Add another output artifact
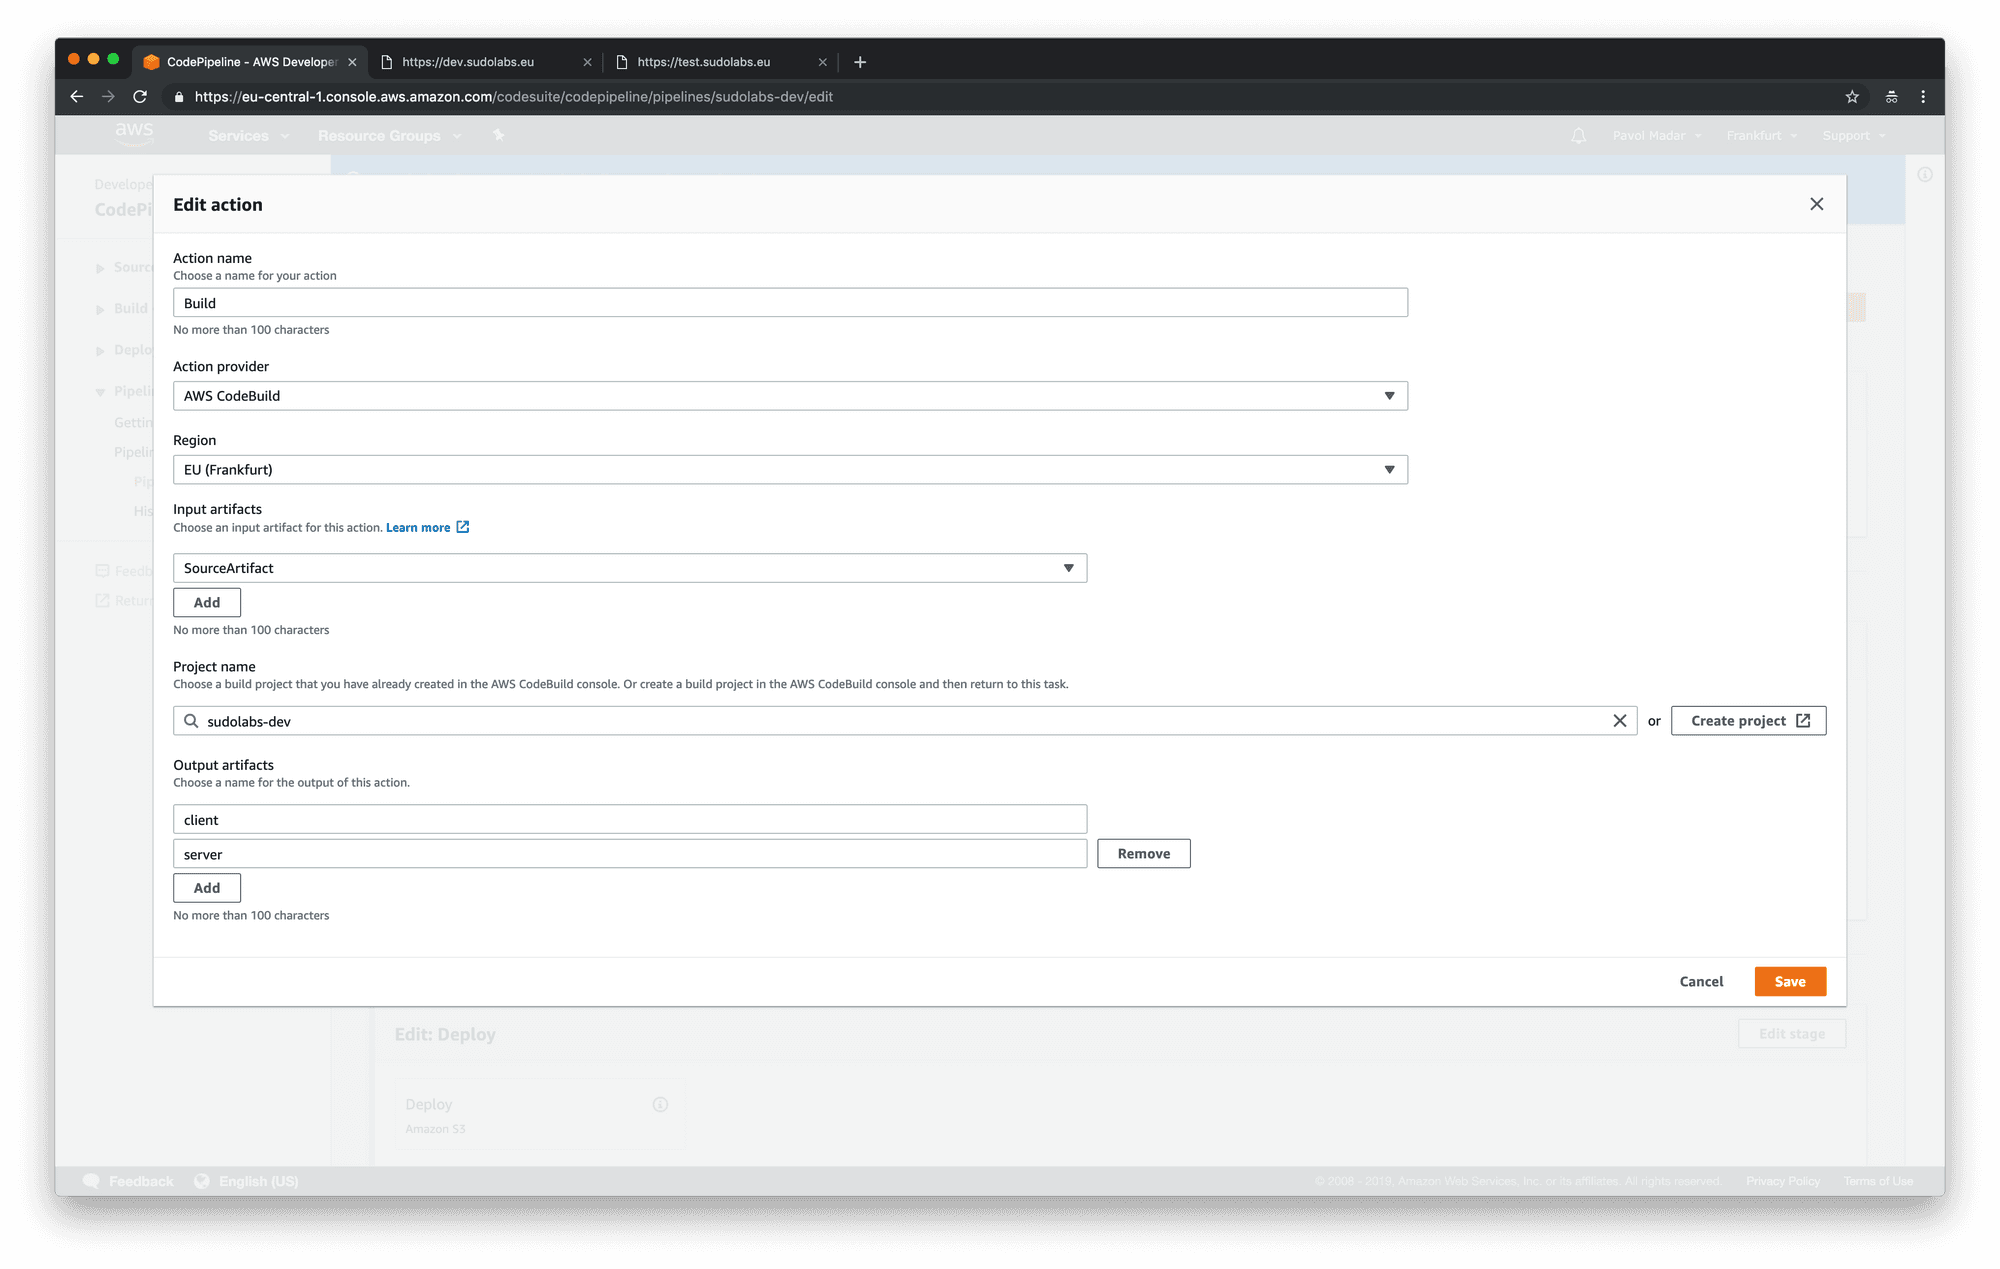The width and height of the screenshot is (2000, 1269). click(207, 888)
